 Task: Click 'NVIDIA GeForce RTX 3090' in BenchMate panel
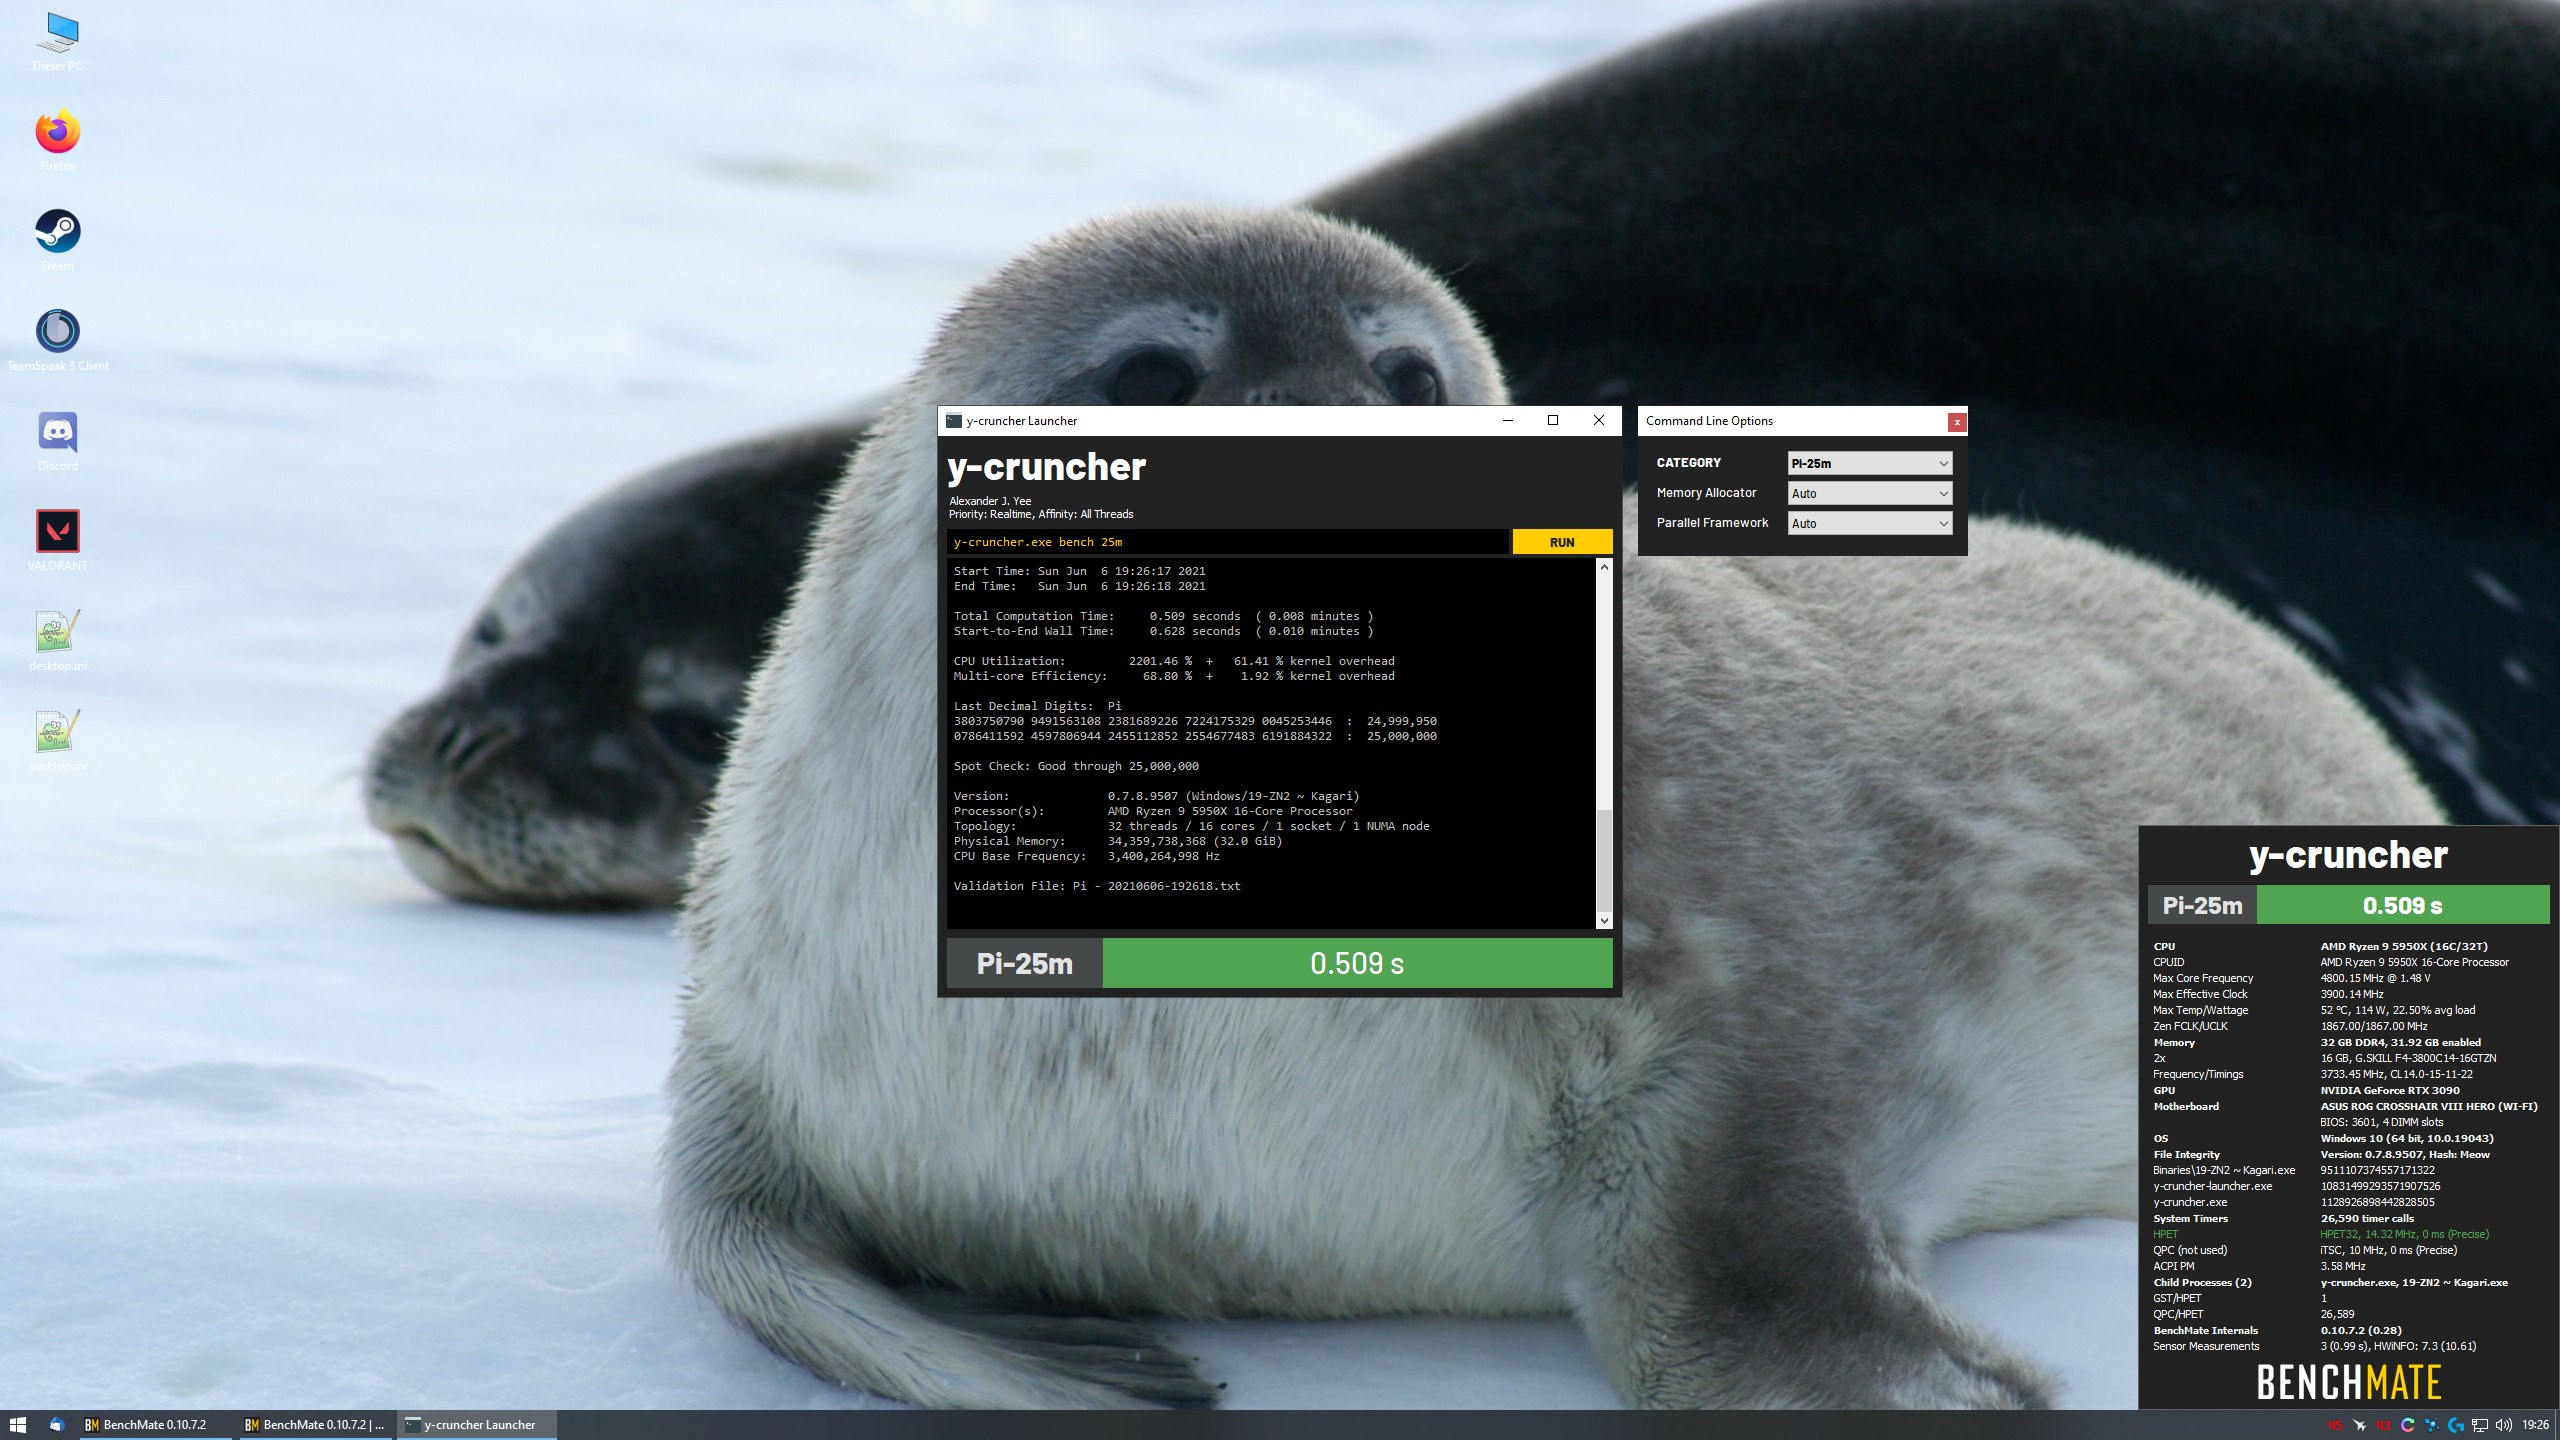(2390, 1090)
